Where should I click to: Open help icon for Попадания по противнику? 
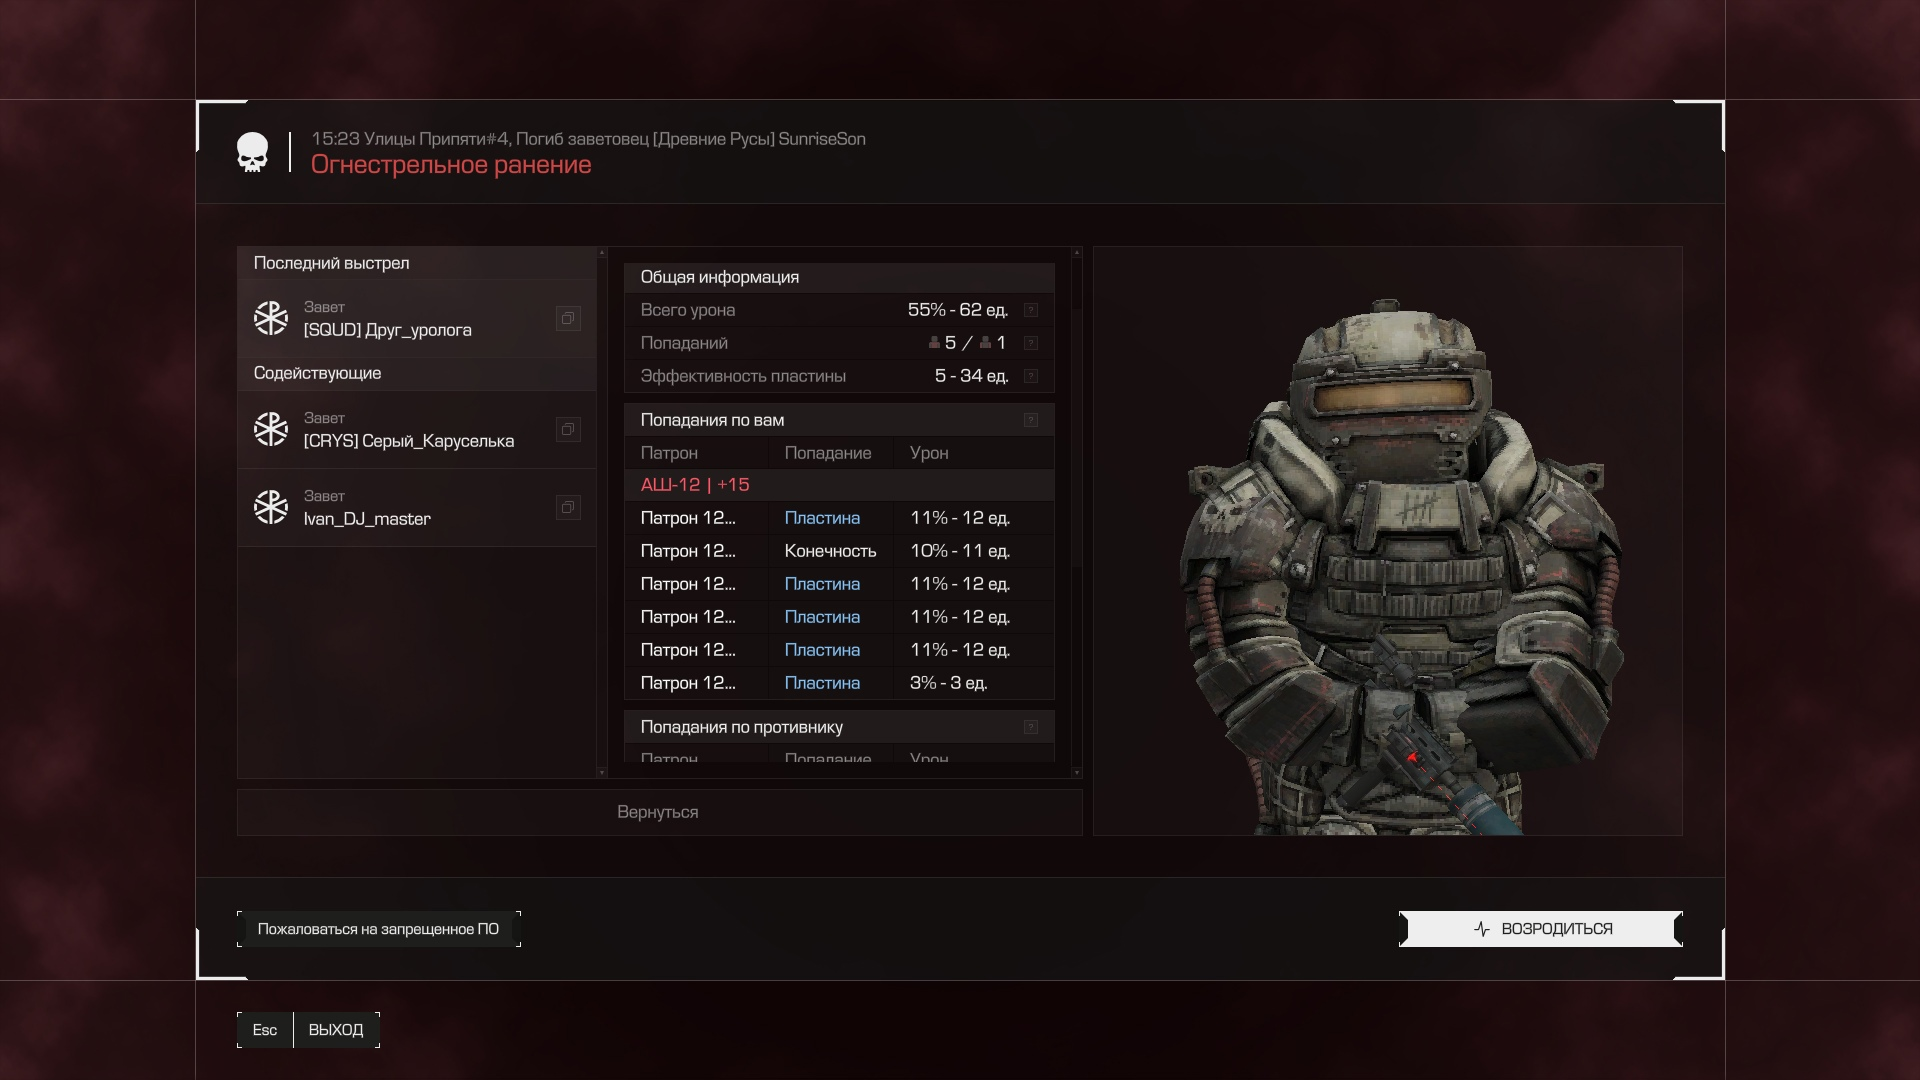(x=1031, y=727)
